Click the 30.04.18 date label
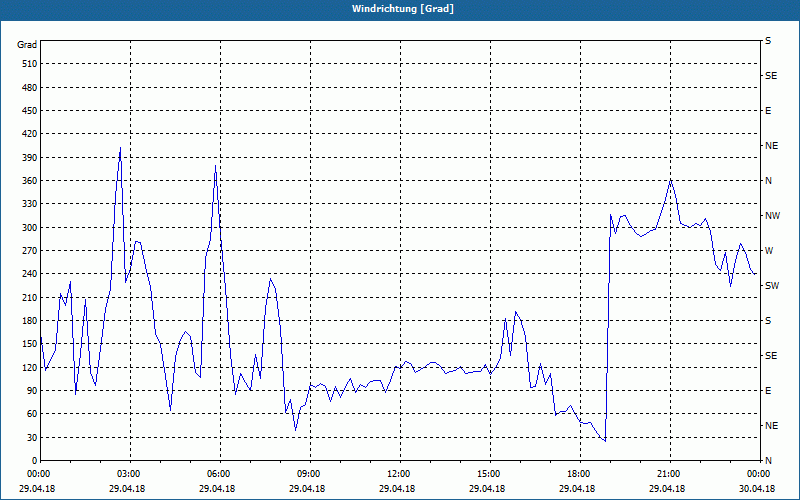Viewport: 800px width, 500px height. (757, 488)
